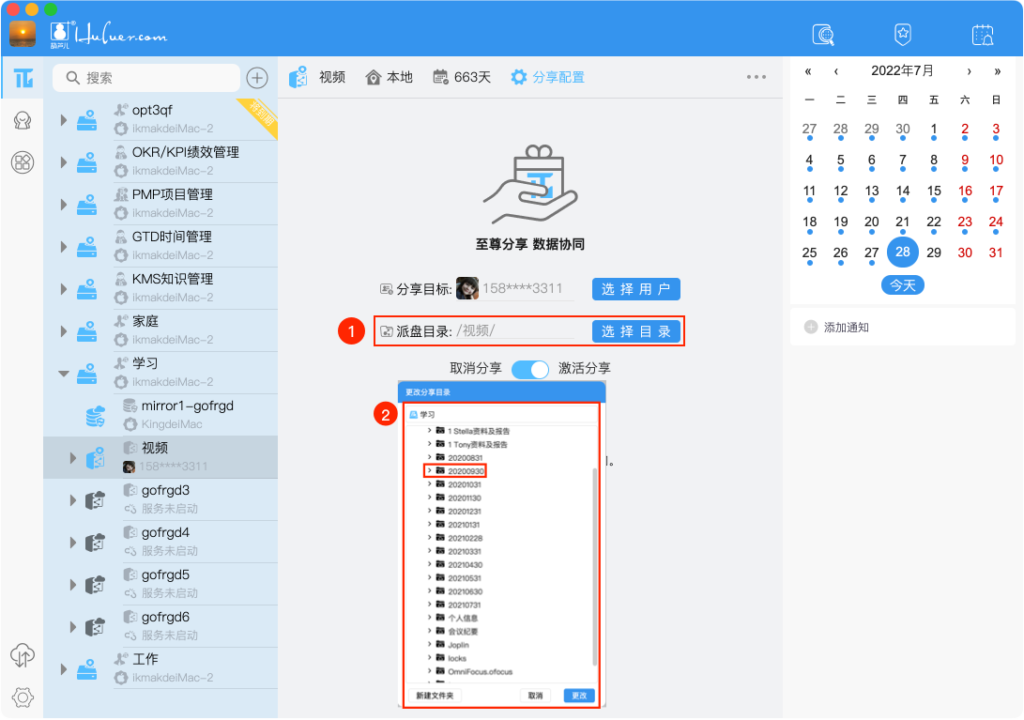Click the folder icon of Joplin in the dialog

(441, 644)
